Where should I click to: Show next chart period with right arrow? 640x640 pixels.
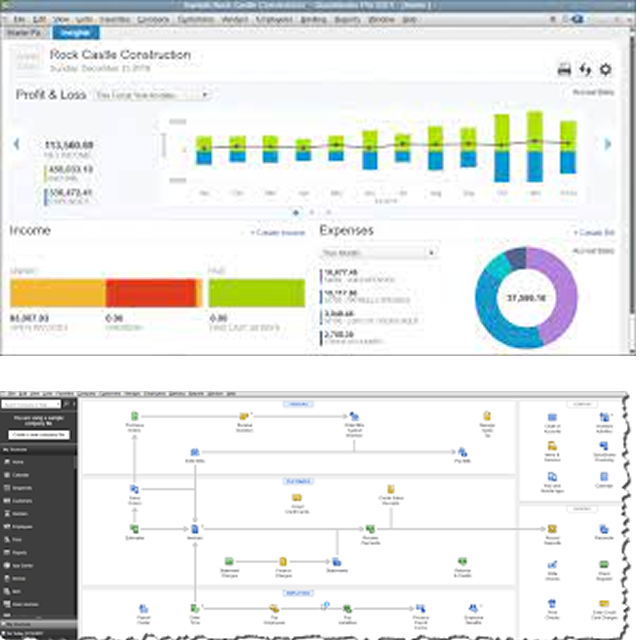point(607,144)
